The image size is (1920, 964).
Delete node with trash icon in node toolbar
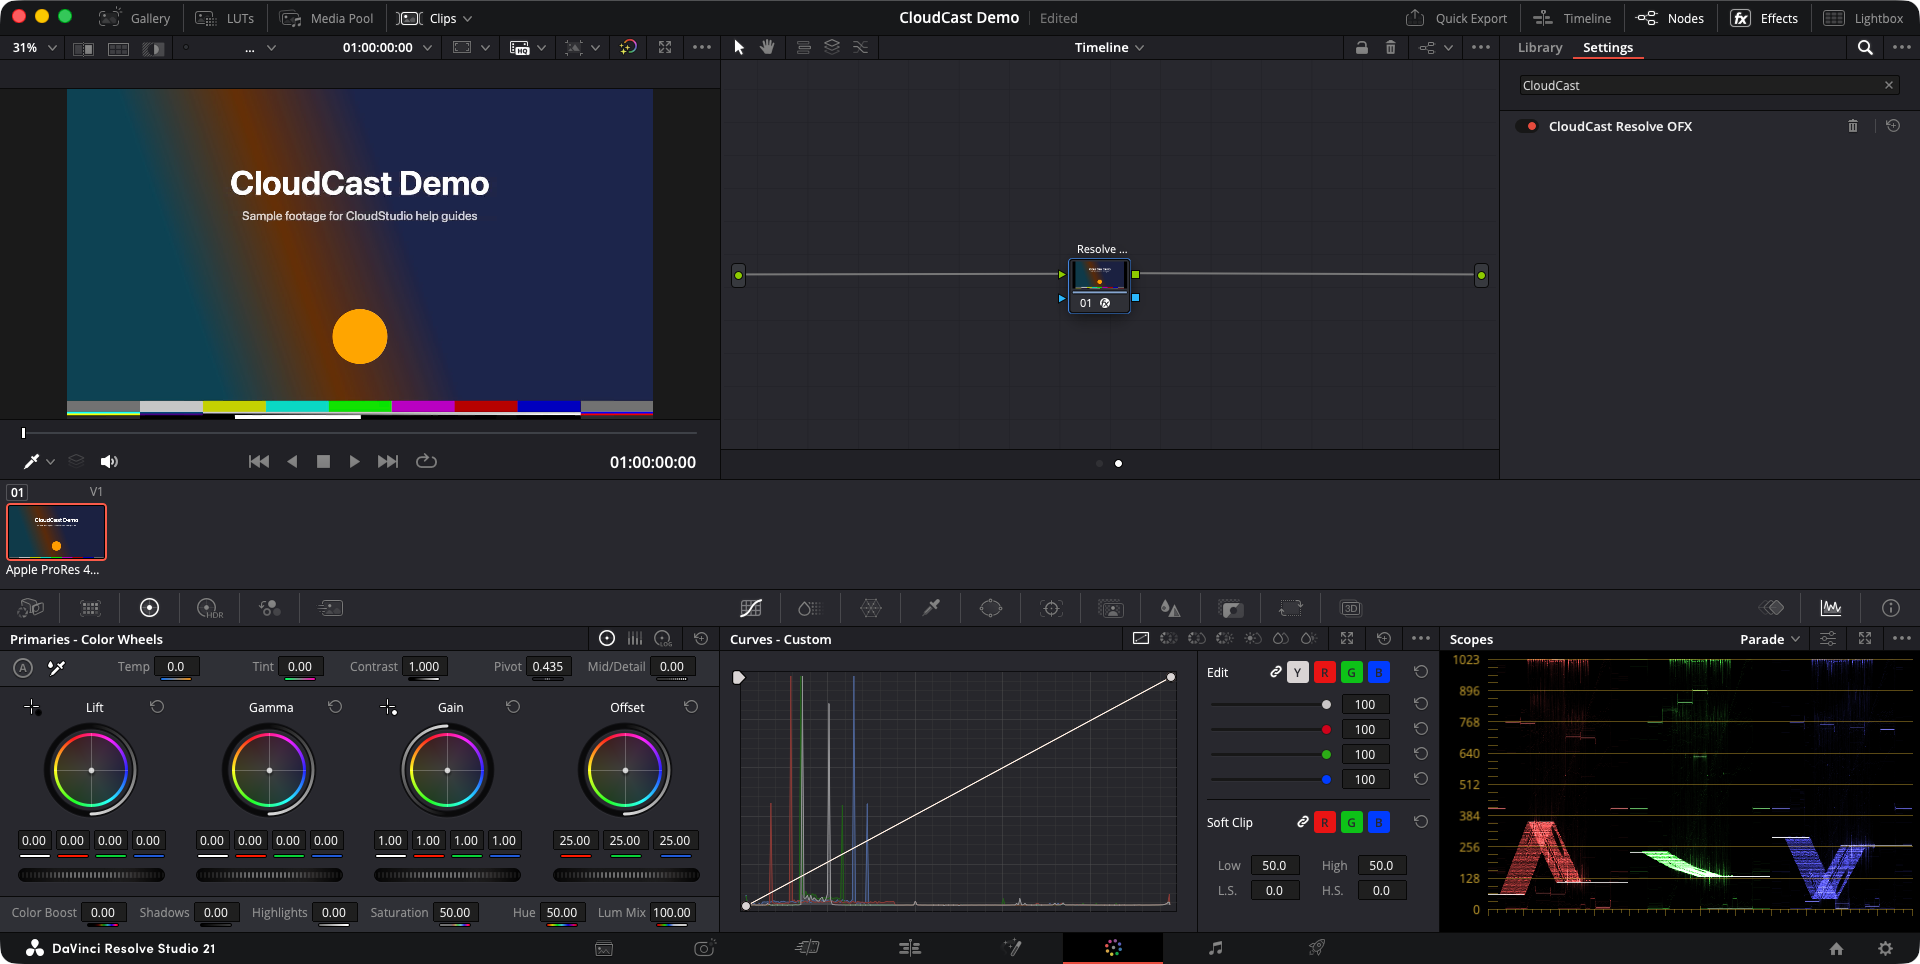1390,47
